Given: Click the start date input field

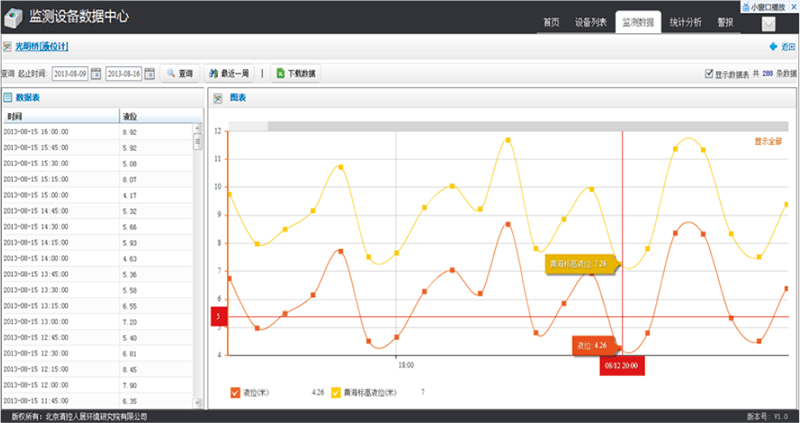Looking at the screenshot, I should (70, 73).
